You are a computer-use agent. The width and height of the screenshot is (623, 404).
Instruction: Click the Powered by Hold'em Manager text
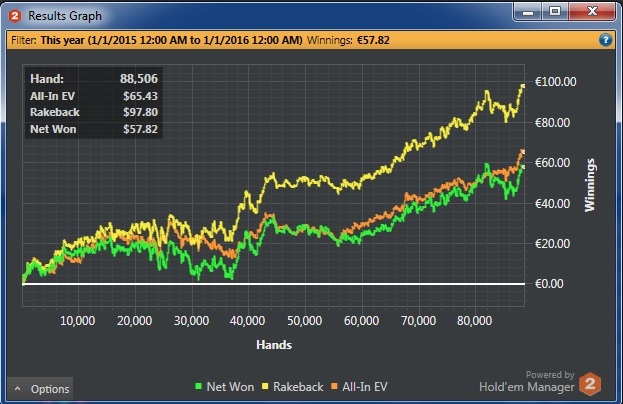click(x=527, y=382)
